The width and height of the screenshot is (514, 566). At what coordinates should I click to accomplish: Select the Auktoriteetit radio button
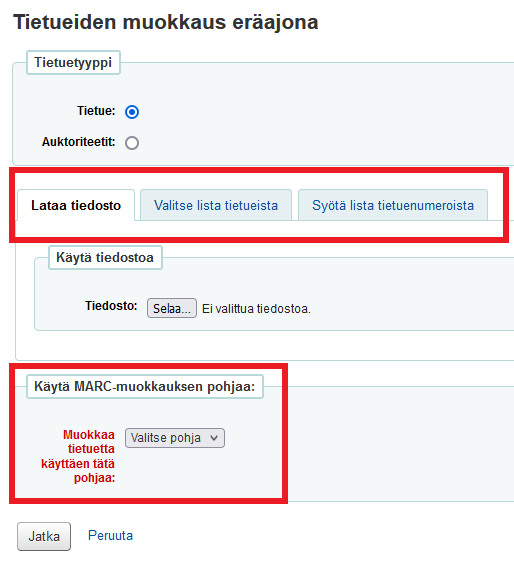coord(132,143)
